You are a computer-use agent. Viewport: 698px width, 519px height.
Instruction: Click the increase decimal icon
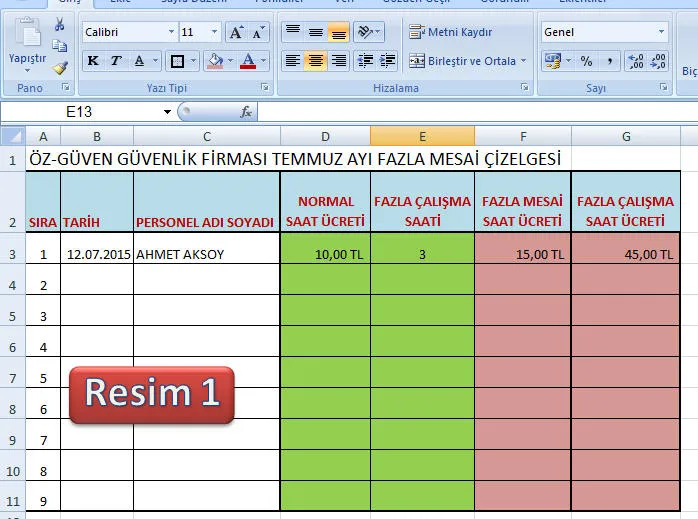[634, 62]
